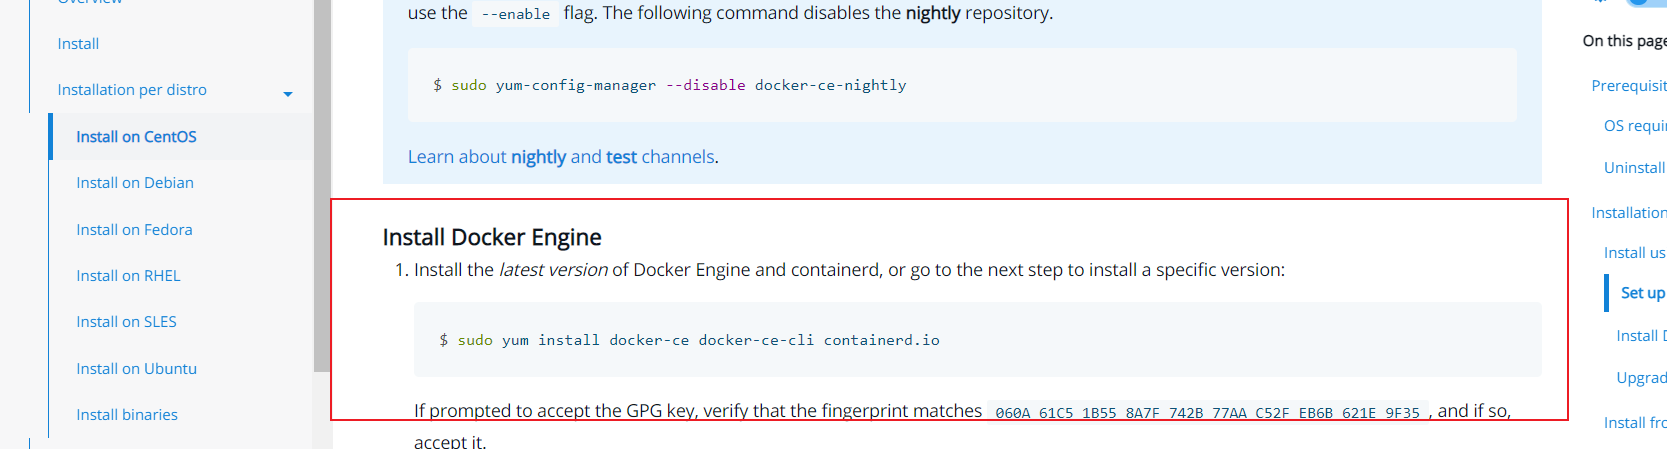Open Install on SLES page
The width and height of the screenshot is (1667, 449).
click(126, 322)
